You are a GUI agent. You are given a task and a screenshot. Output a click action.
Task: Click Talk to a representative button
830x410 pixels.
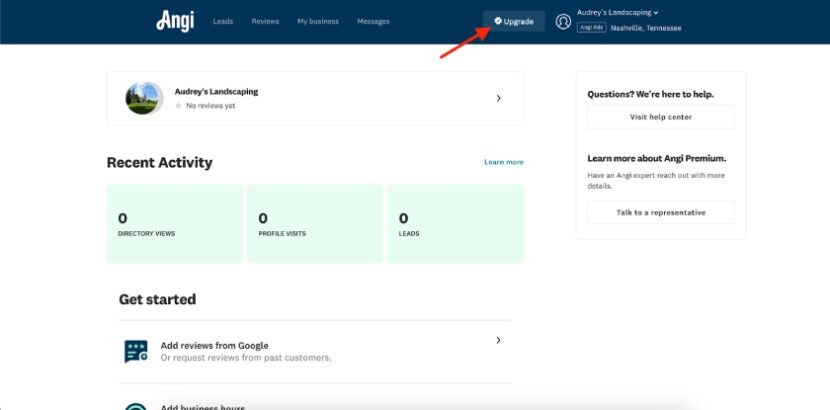(660, 212)
